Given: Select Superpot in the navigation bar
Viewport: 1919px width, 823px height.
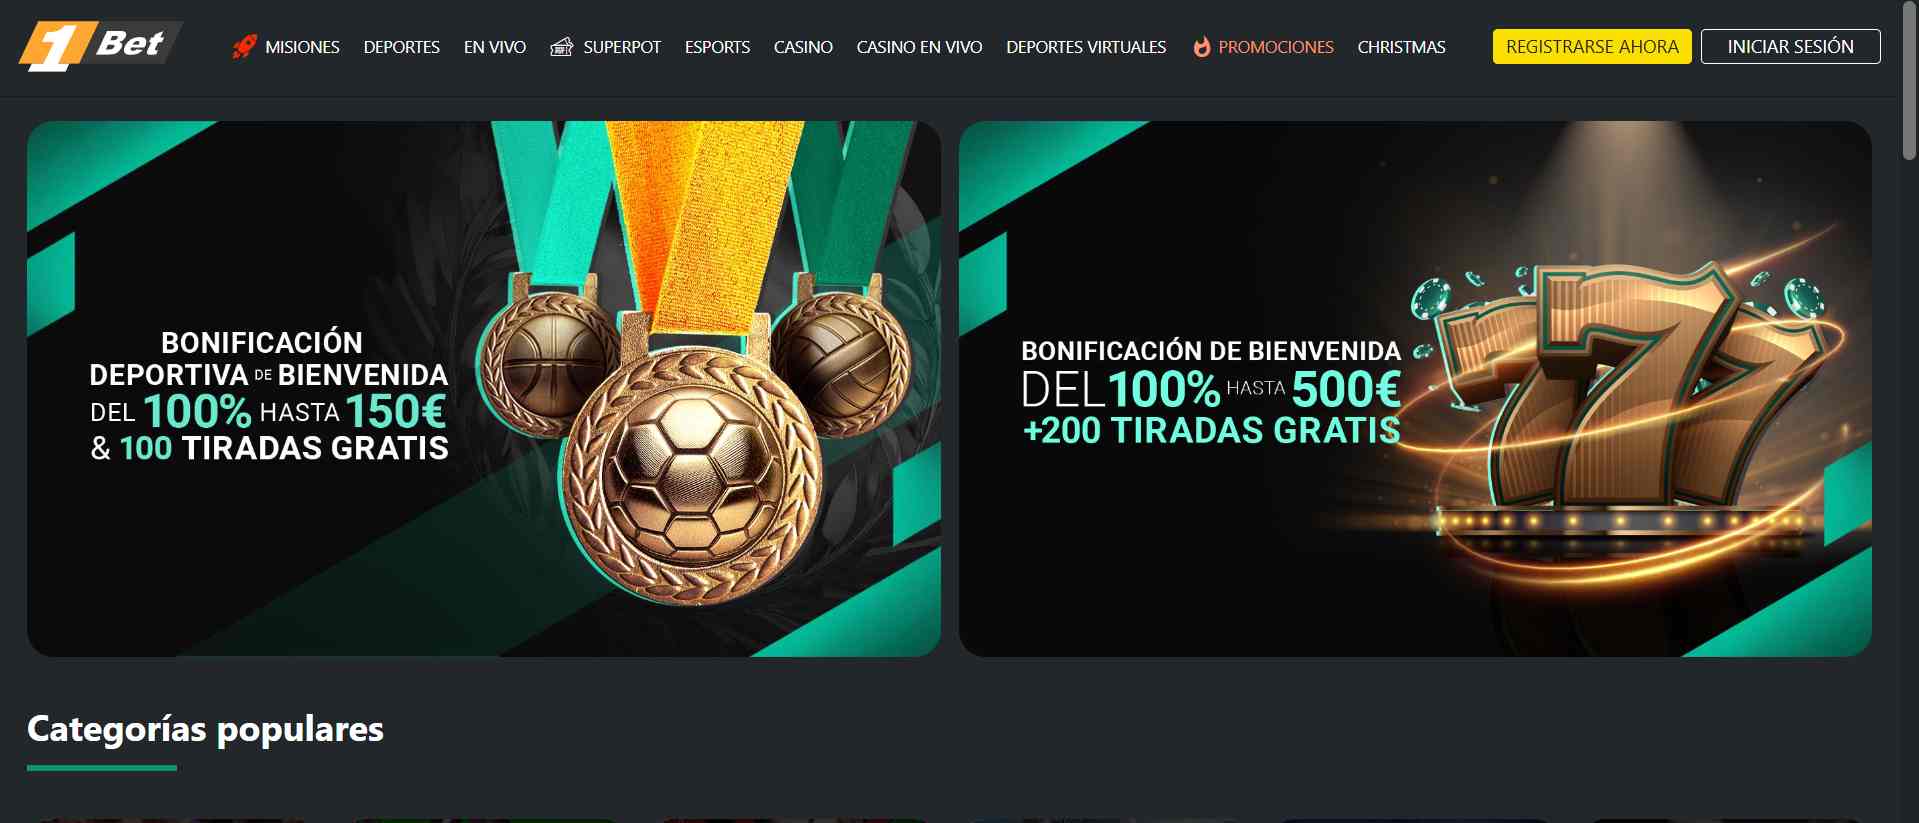Looking at the screenshot, I should 622,47.
